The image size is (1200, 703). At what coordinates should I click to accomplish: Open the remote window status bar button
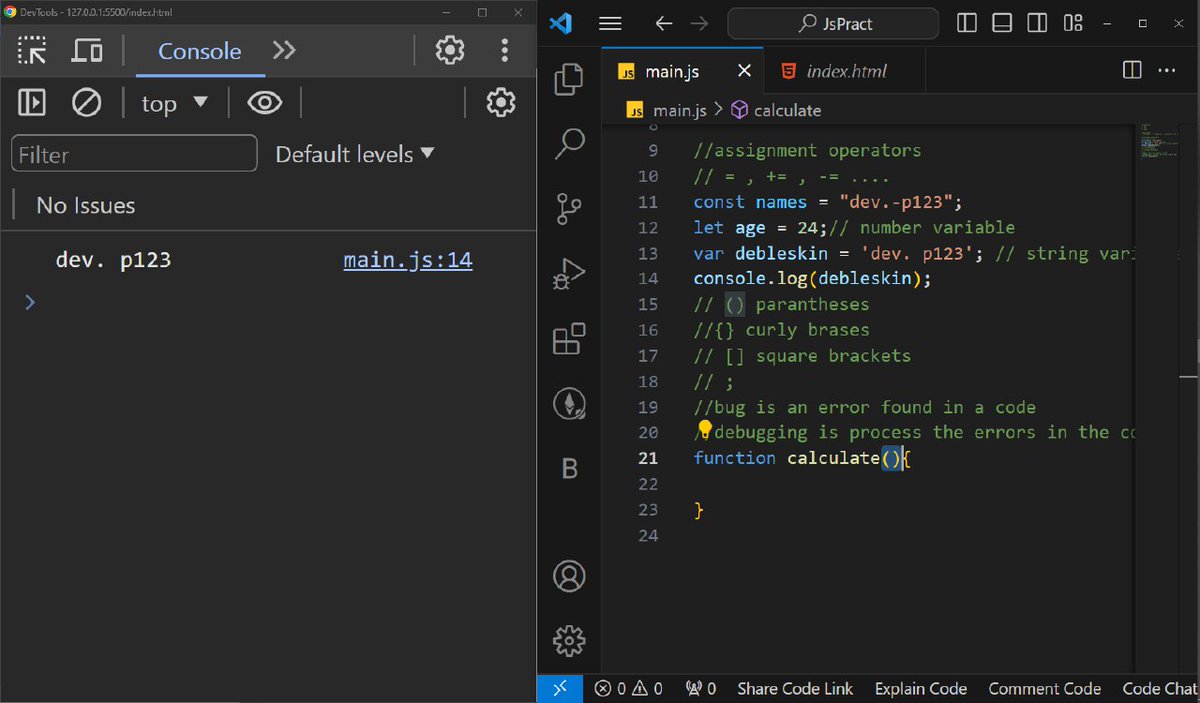coord(560,688)
